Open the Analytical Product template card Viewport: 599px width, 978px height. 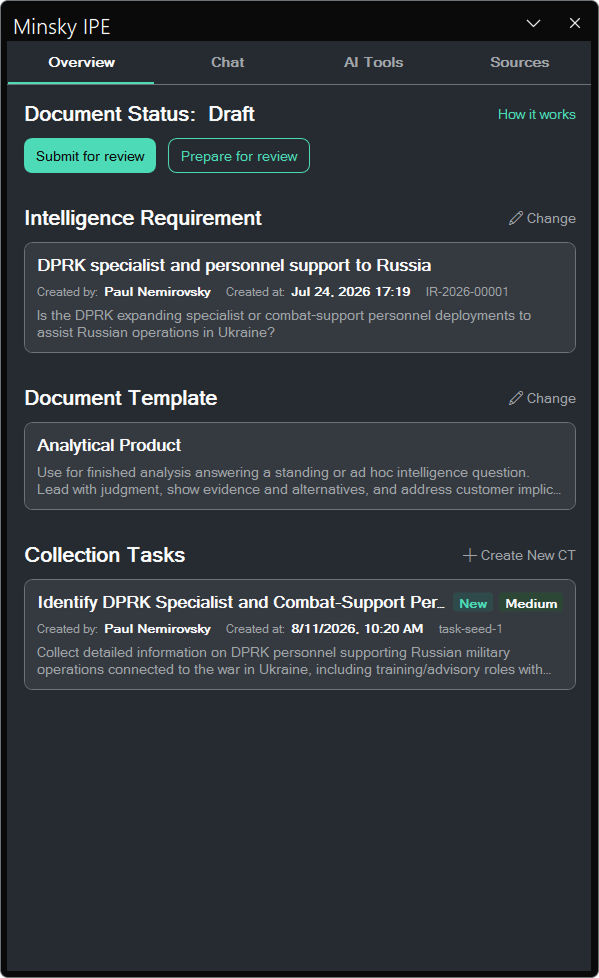300,466
